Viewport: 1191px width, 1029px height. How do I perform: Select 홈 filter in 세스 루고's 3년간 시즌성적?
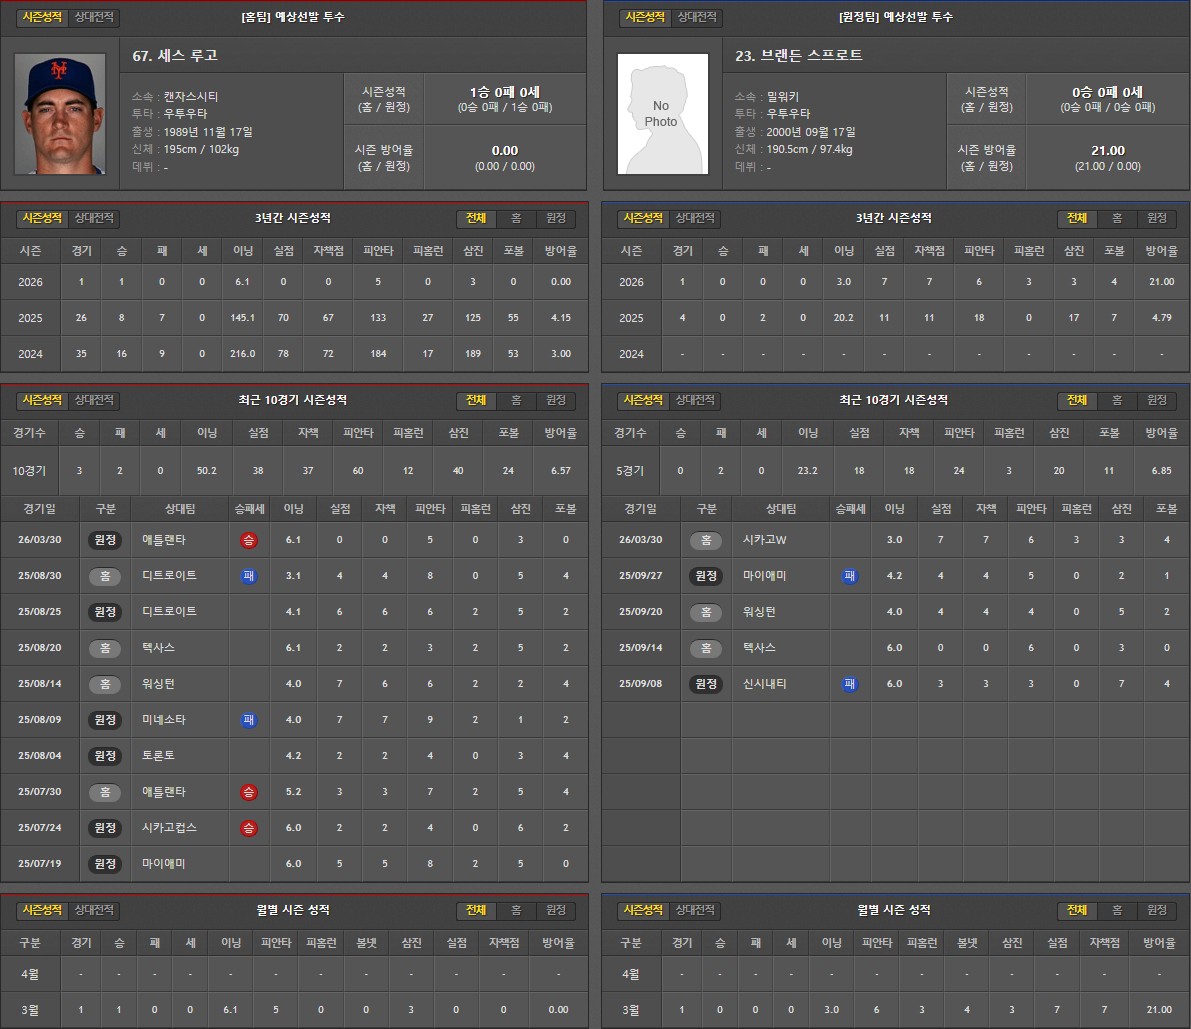pos(516,219)
